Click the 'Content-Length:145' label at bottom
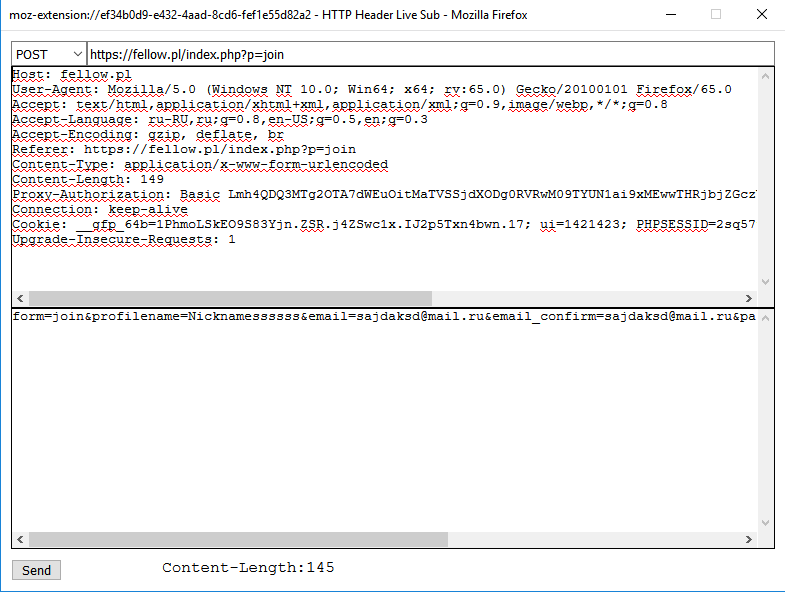The image size is (785, 592). [x=248, y=567]
